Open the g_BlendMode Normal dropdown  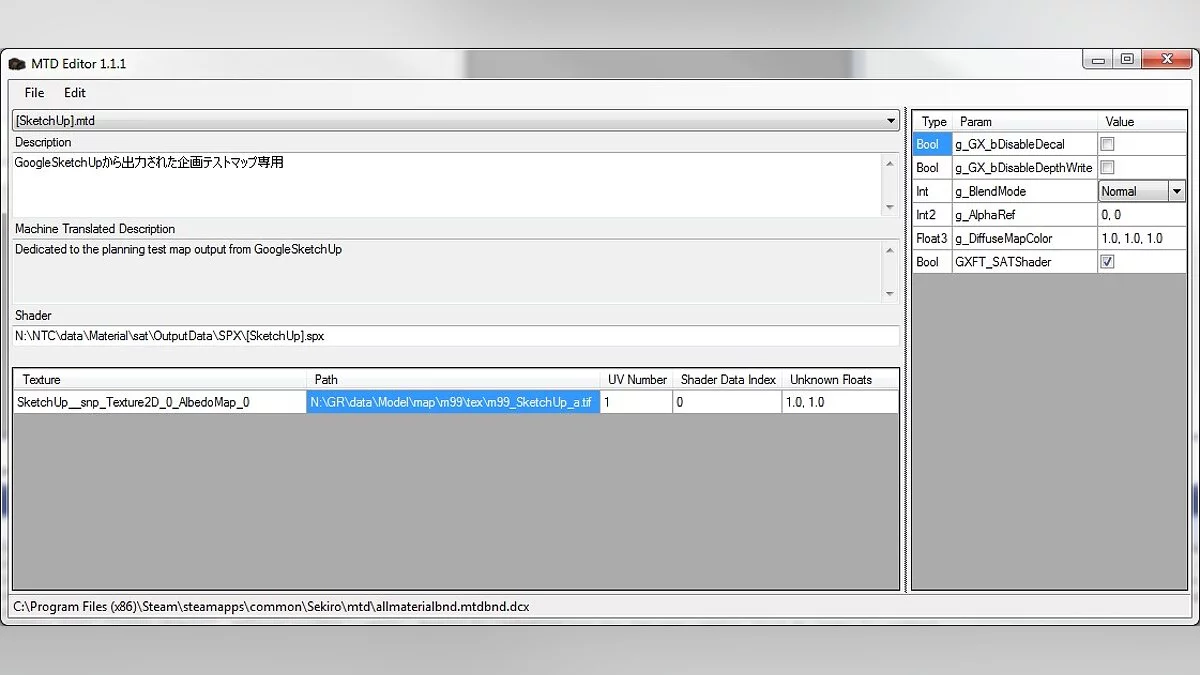click(1176, 191)
